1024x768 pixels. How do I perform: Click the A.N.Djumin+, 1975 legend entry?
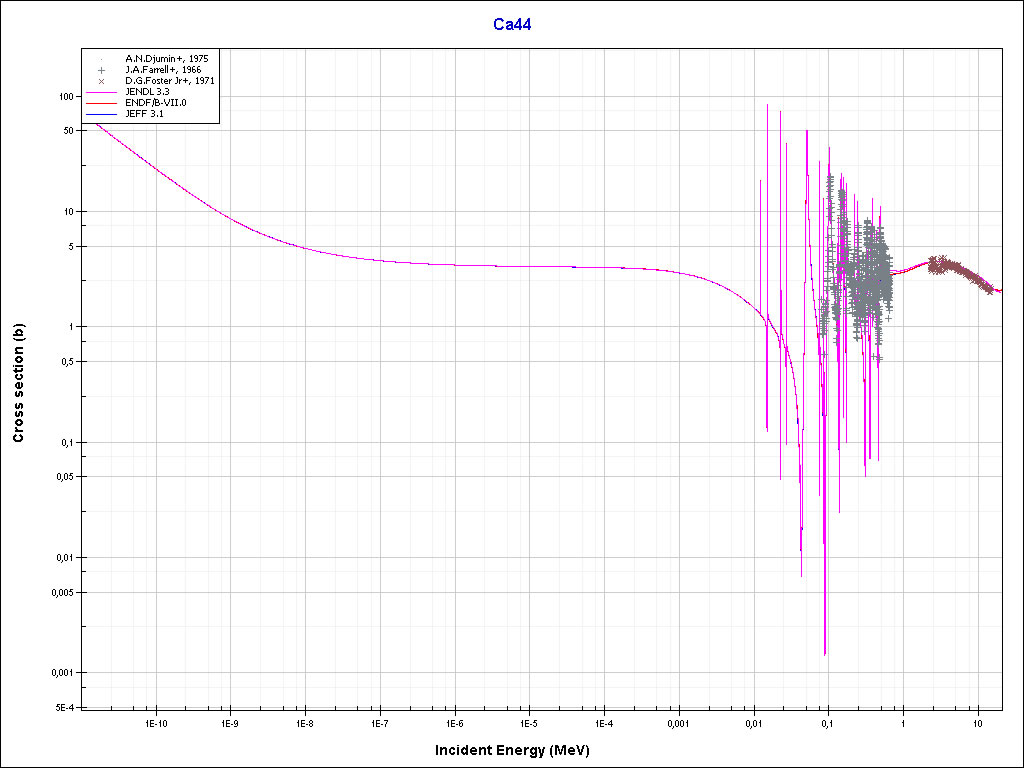point(166,59)
